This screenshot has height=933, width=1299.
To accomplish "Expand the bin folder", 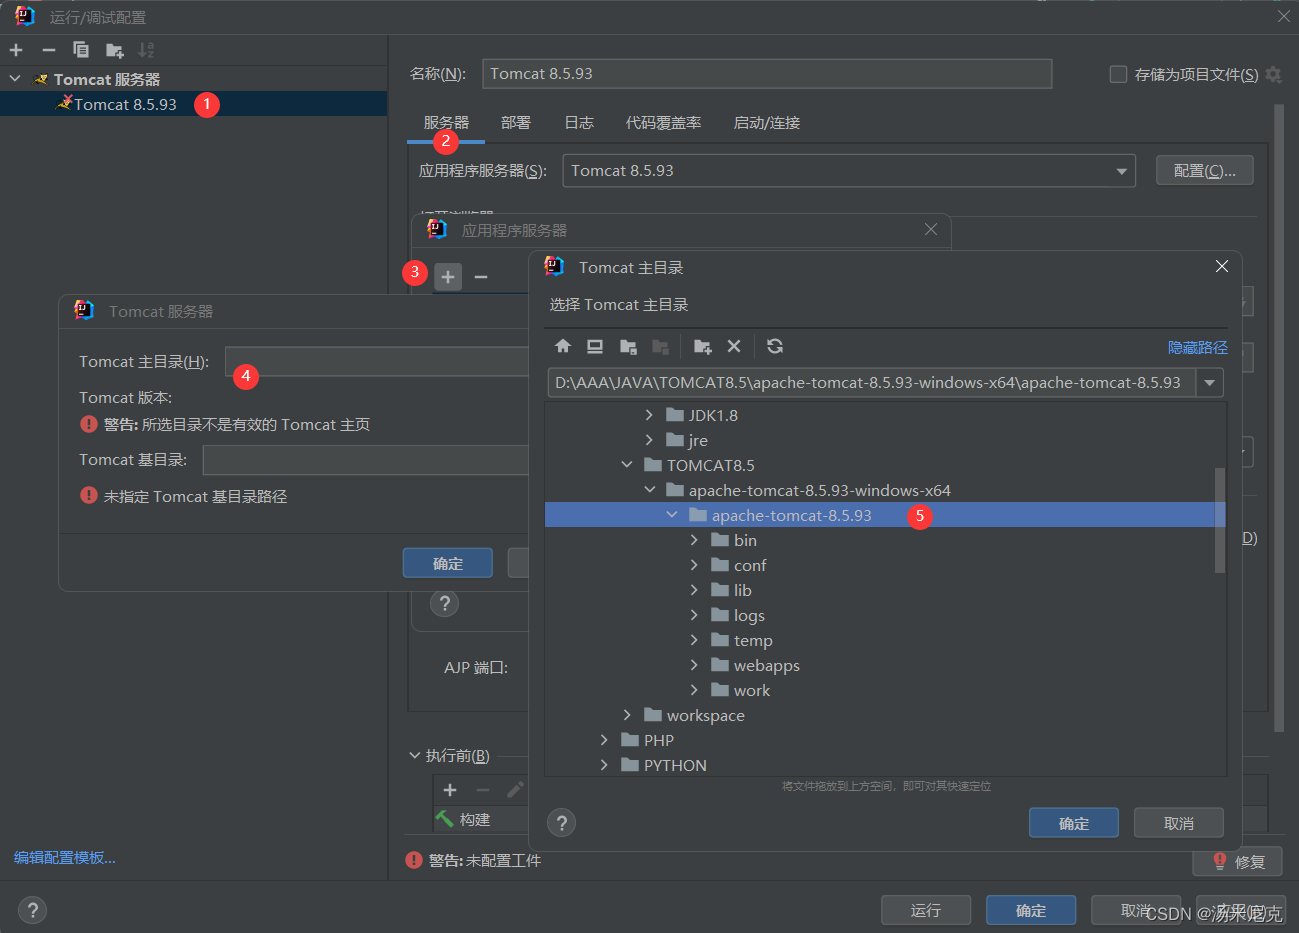I will point(694,540).
